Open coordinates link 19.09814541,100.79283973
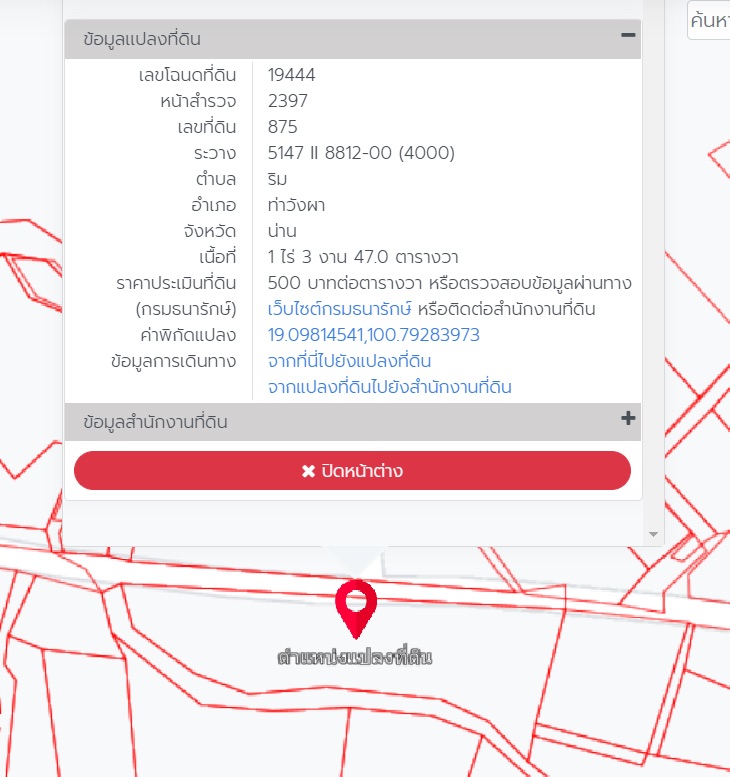This screenshot has width=730, height=777. click(x=374, y=335)
